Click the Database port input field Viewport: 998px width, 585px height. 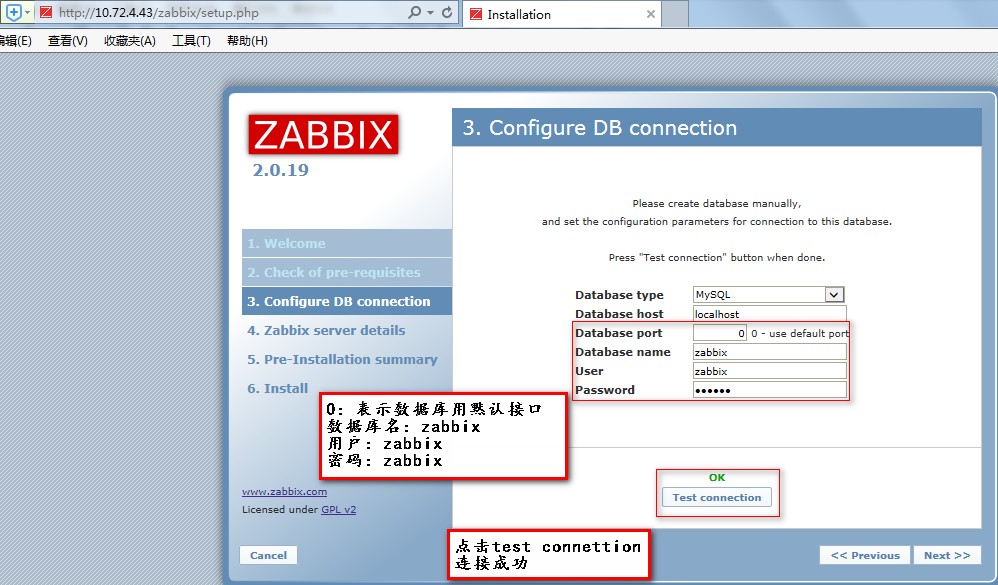coord(720,333)
